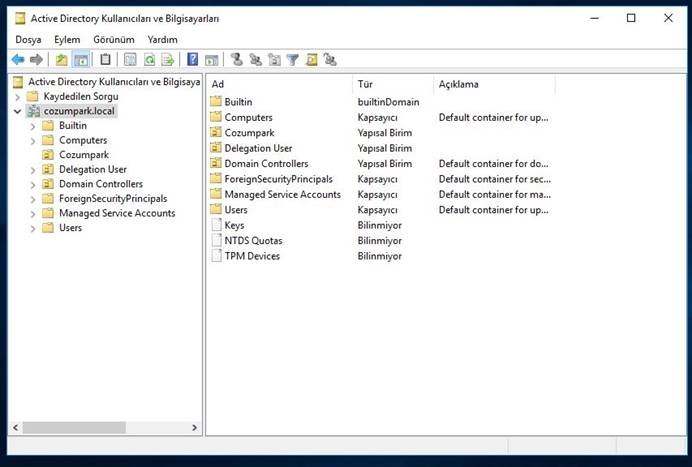Screen dimensions: 692x467
Task: Create a new group with two-people icon
Action: tap(256, 59)
